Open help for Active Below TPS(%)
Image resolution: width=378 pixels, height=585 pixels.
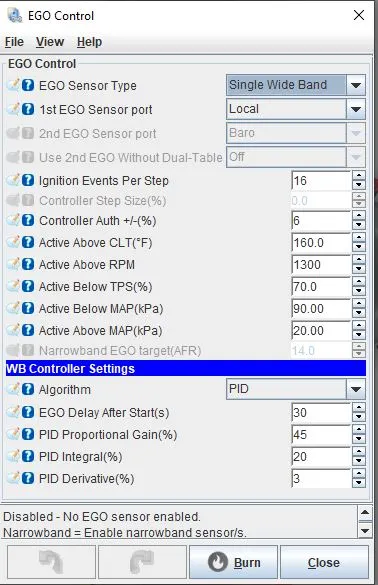[x=28, y=287]
